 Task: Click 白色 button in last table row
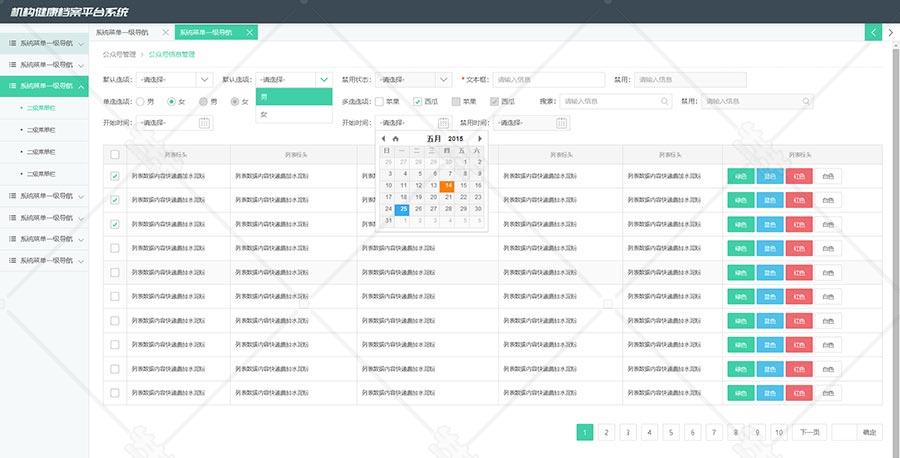pos(828,393)
